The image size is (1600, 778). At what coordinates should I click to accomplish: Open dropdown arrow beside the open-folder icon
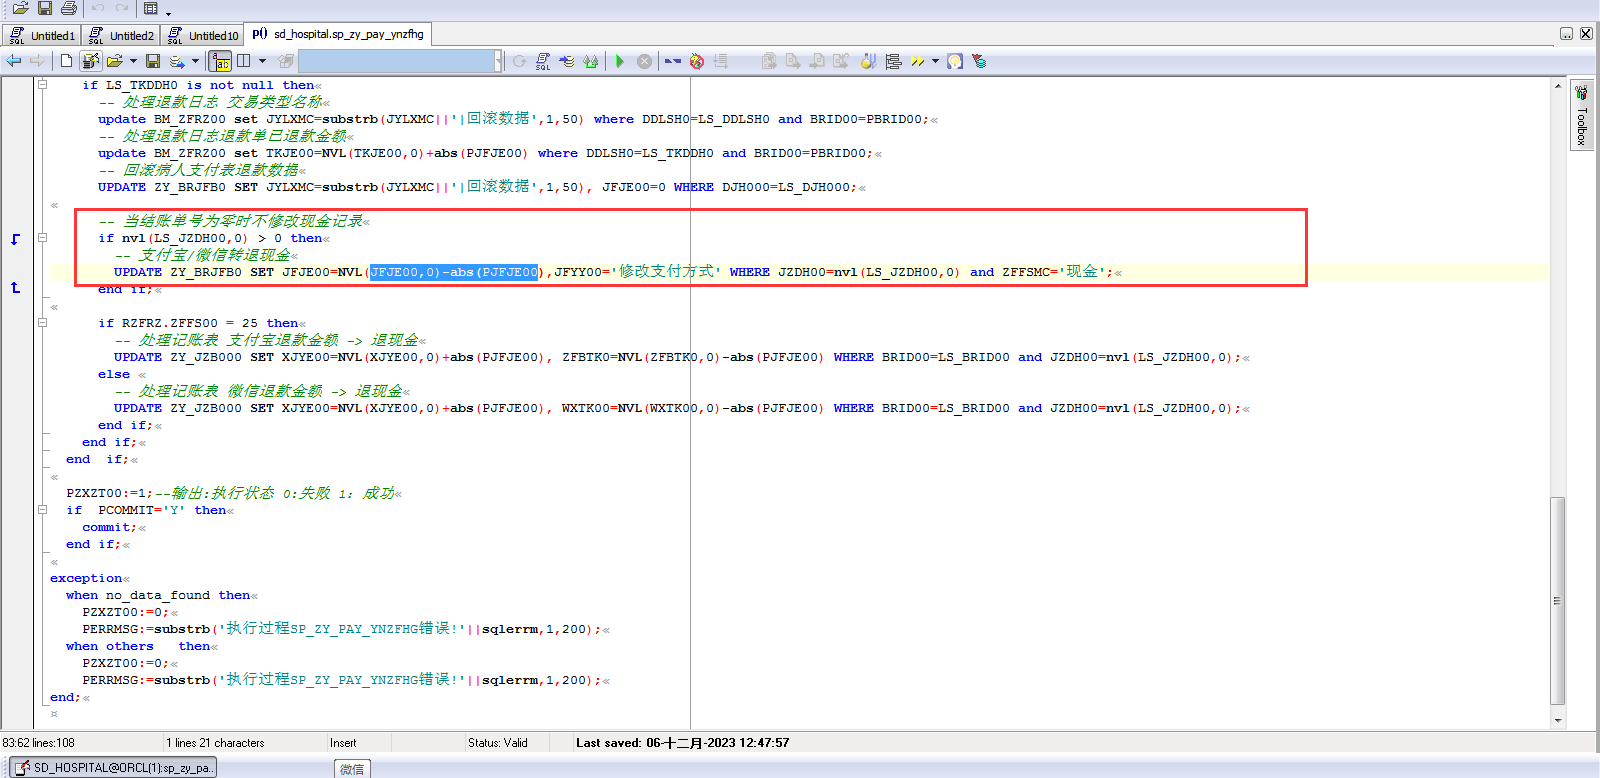[133, 61]
